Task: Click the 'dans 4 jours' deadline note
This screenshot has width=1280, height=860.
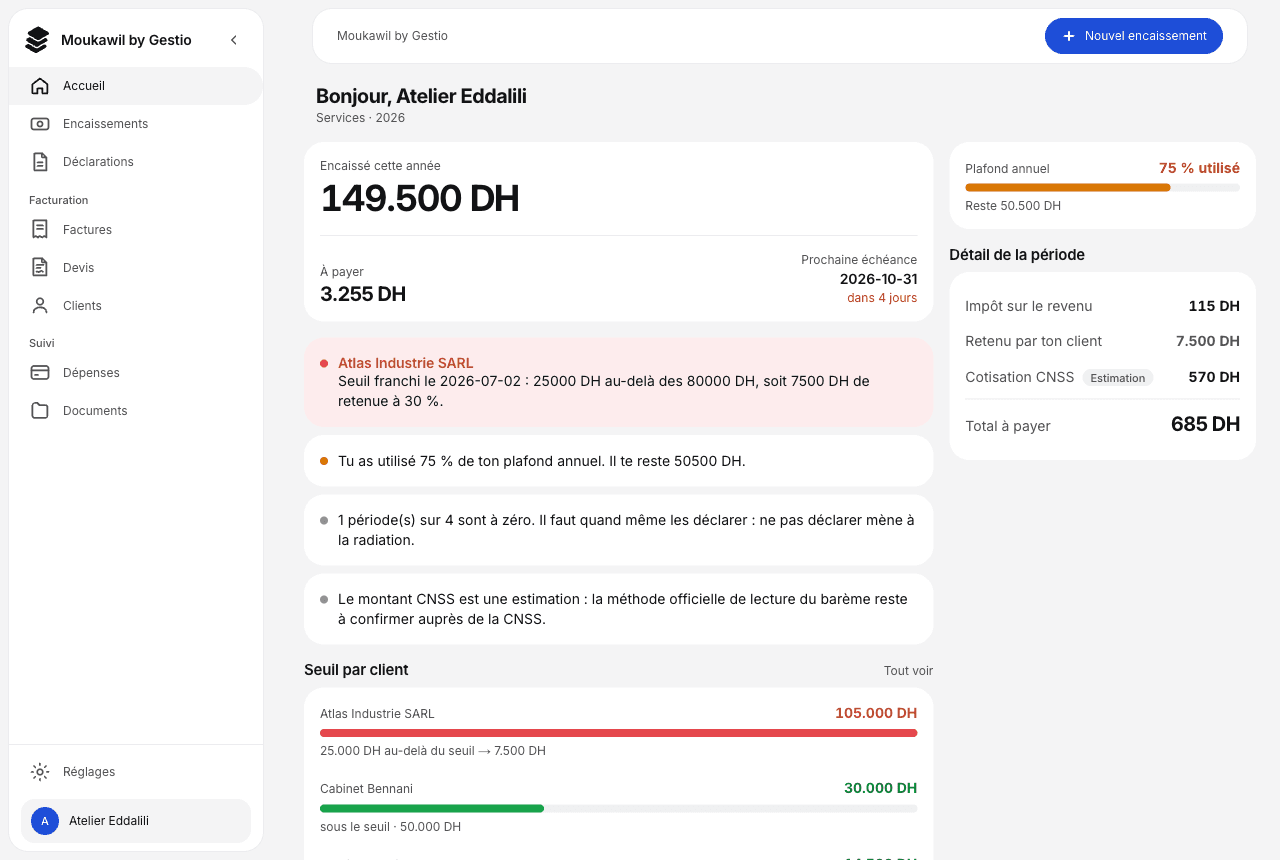Action: click(882, 298)
